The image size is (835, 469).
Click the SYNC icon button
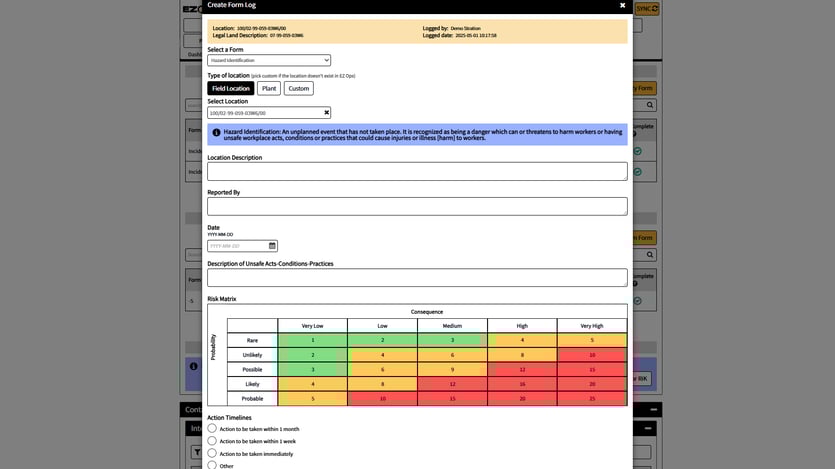[x=647, y=8]
